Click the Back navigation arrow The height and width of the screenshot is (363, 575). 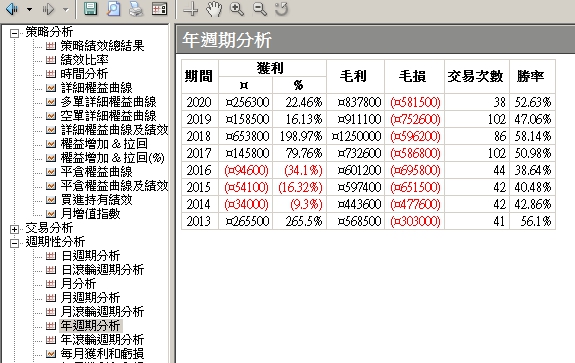[x=12, y=9]
